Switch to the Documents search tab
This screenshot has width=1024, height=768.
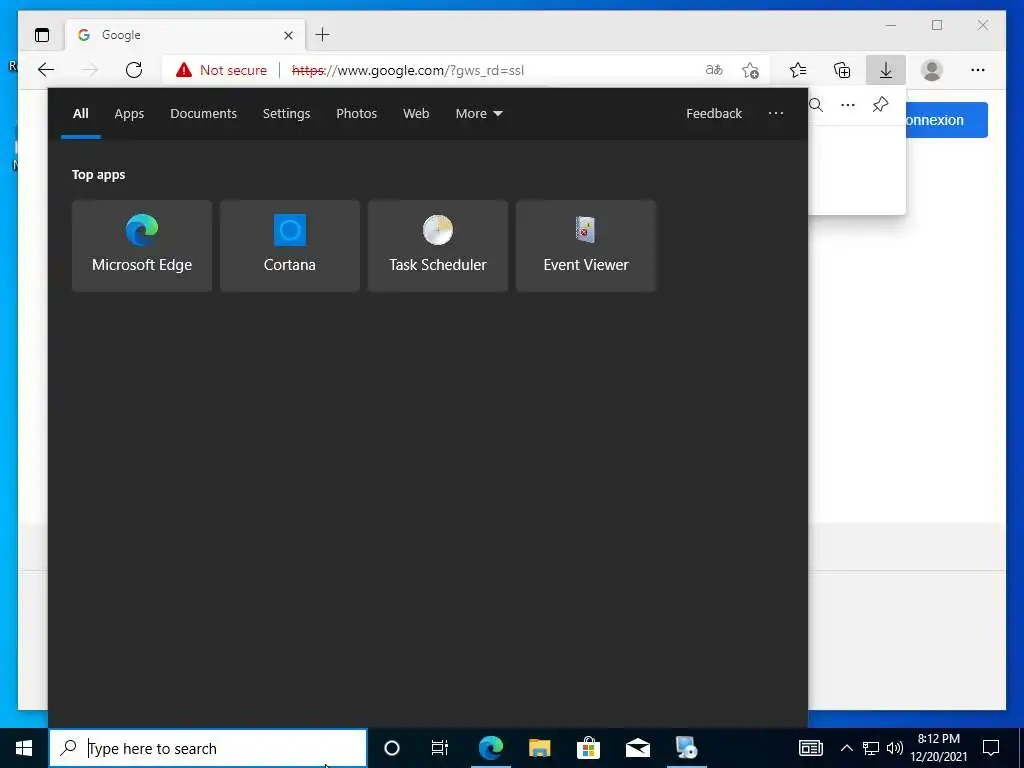(203, 114)
